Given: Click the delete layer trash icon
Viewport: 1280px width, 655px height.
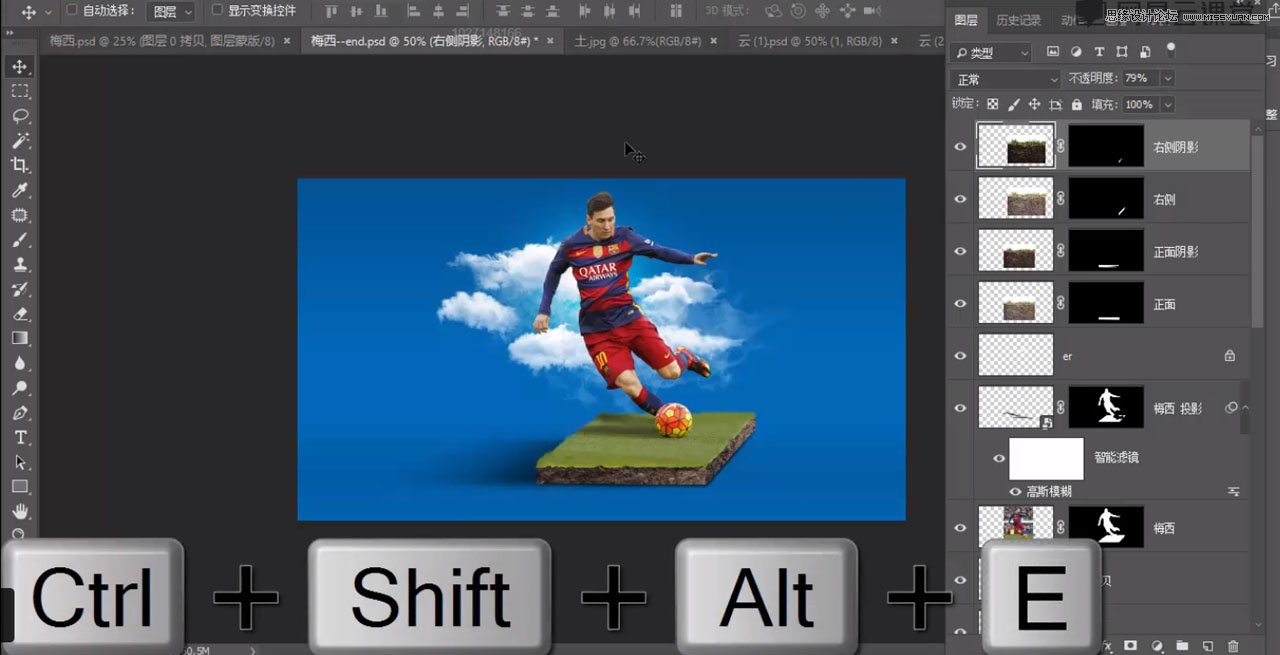Looking at the screenshot, I should (x=1233, y=647).
